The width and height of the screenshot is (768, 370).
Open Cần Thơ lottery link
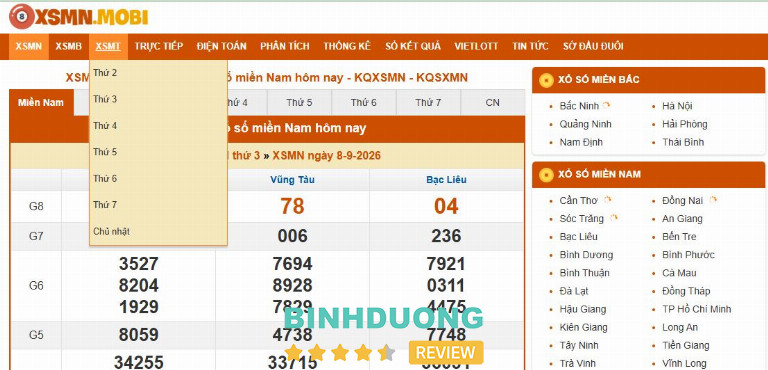[578, 200]
